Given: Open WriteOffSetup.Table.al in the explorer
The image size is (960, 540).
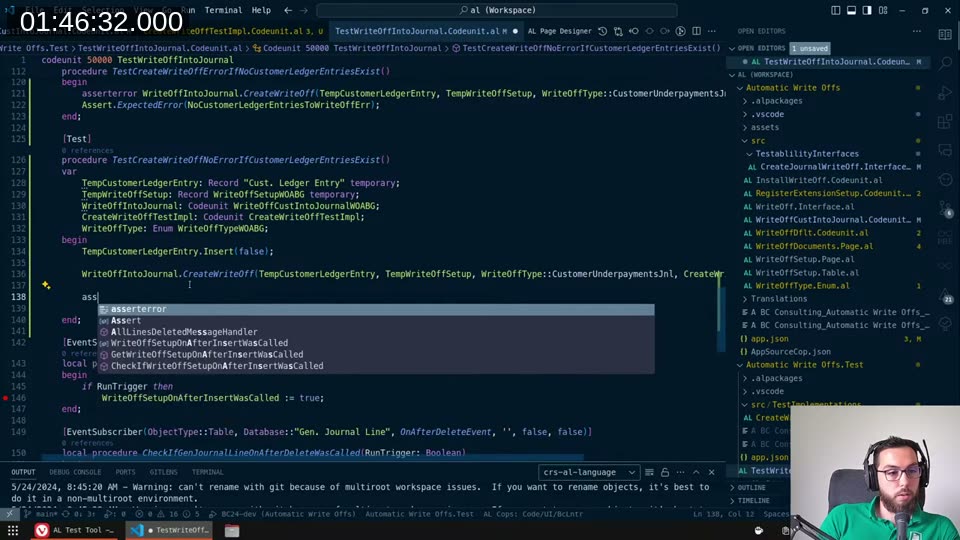Looking at the screenshot, I should coord(806,273).
